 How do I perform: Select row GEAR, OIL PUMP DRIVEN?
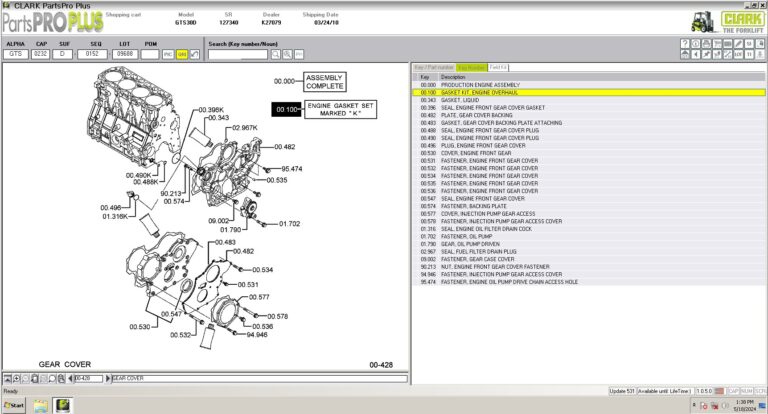click(588, 244)
